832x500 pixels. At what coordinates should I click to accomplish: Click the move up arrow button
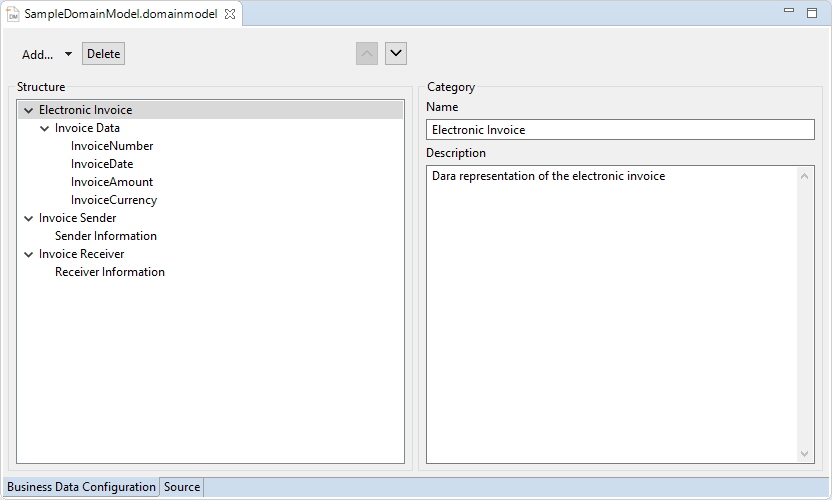click(367, 54)
